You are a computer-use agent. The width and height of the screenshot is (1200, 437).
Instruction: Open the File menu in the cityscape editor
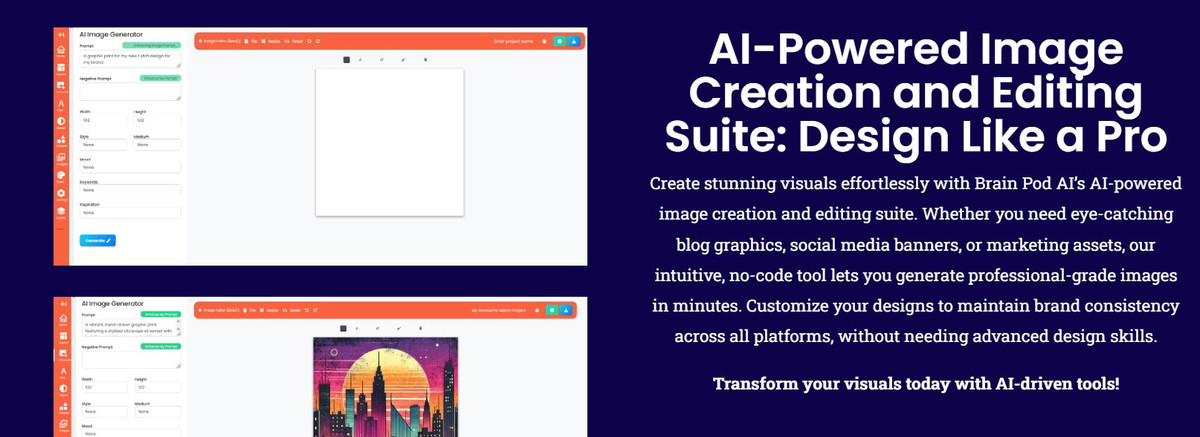pyautogui.click(x=249, y=310)
